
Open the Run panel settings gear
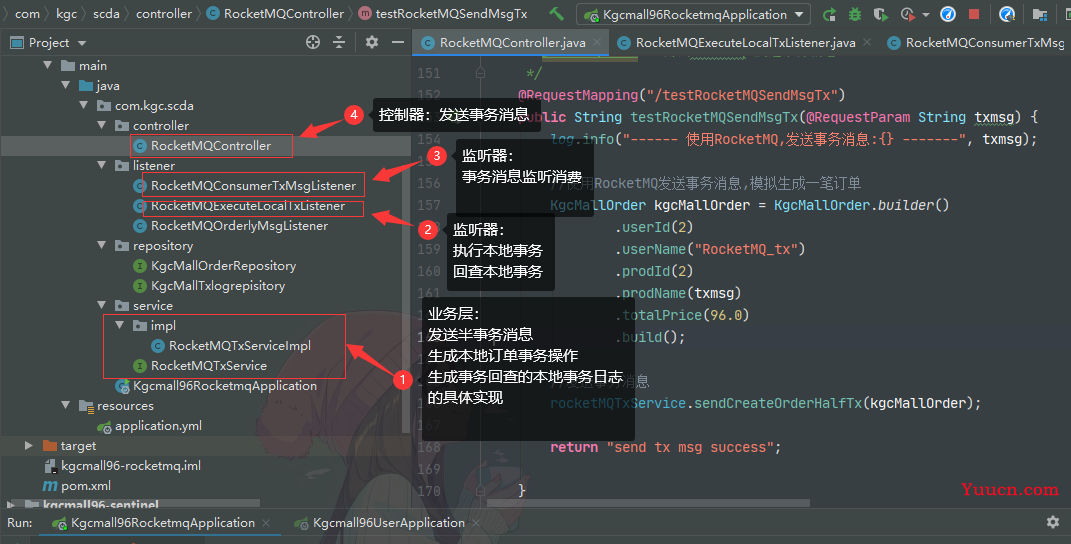(1053, 522)
